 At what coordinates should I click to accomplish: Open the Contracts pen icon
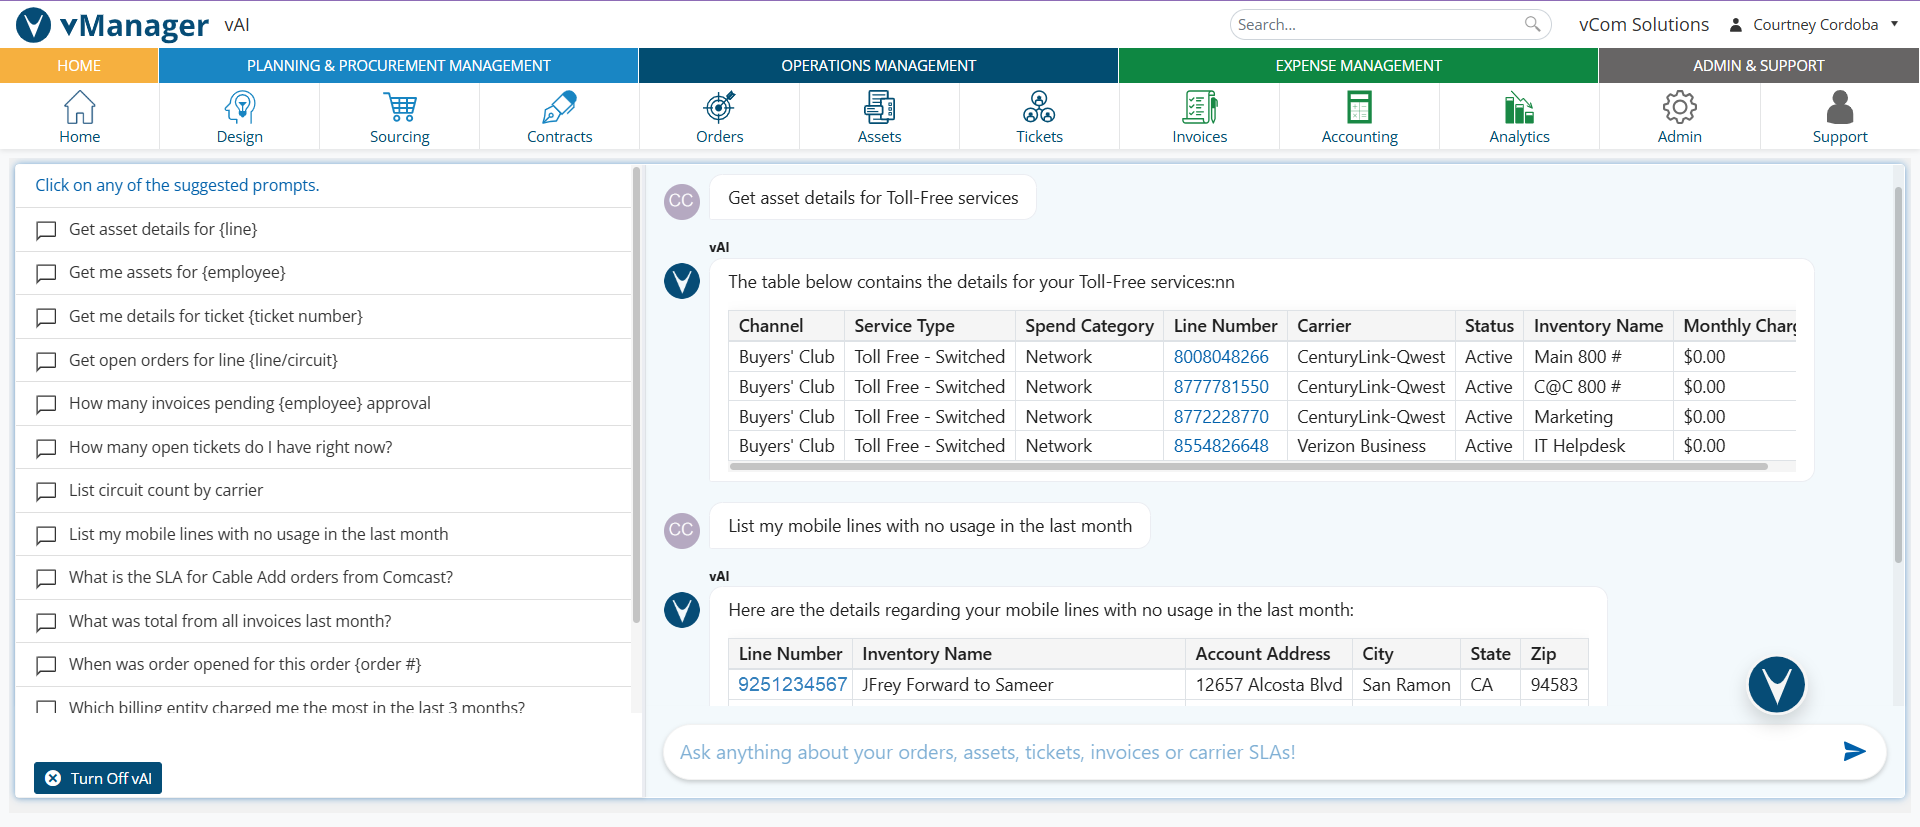coord(559,107)
